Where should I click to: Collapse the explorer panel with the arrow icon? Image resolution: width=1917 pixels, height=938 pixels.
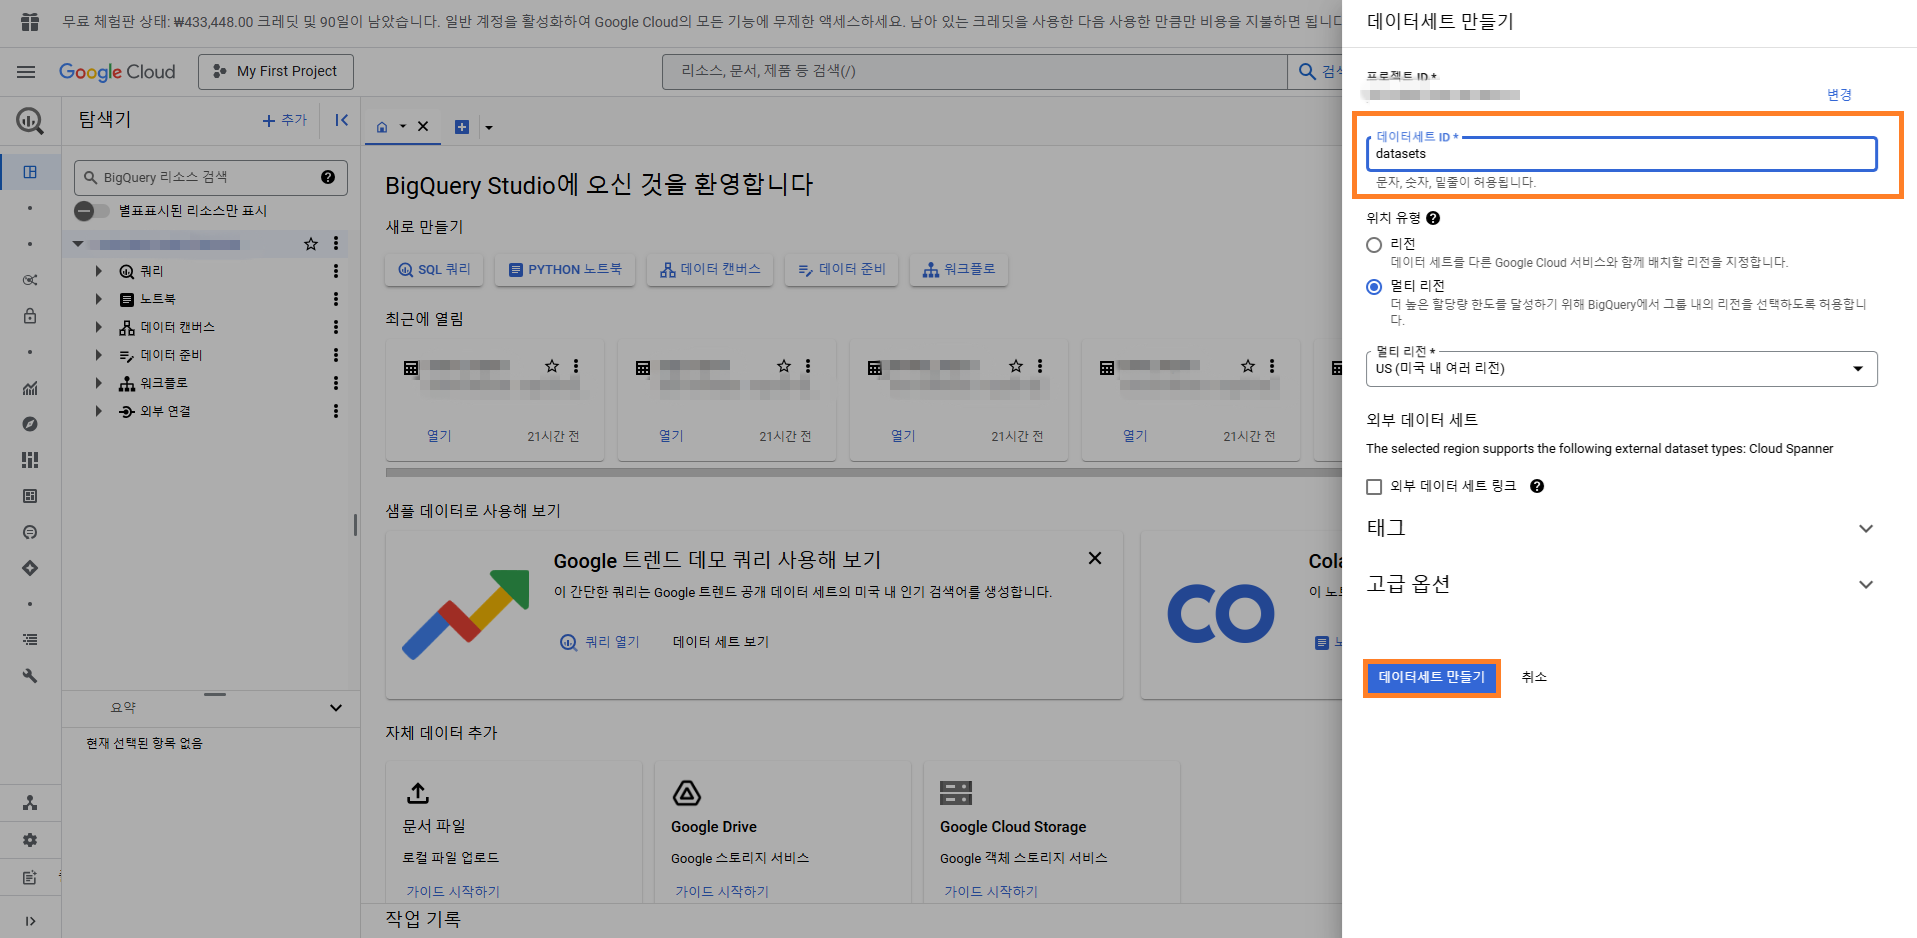coord(342,120)
